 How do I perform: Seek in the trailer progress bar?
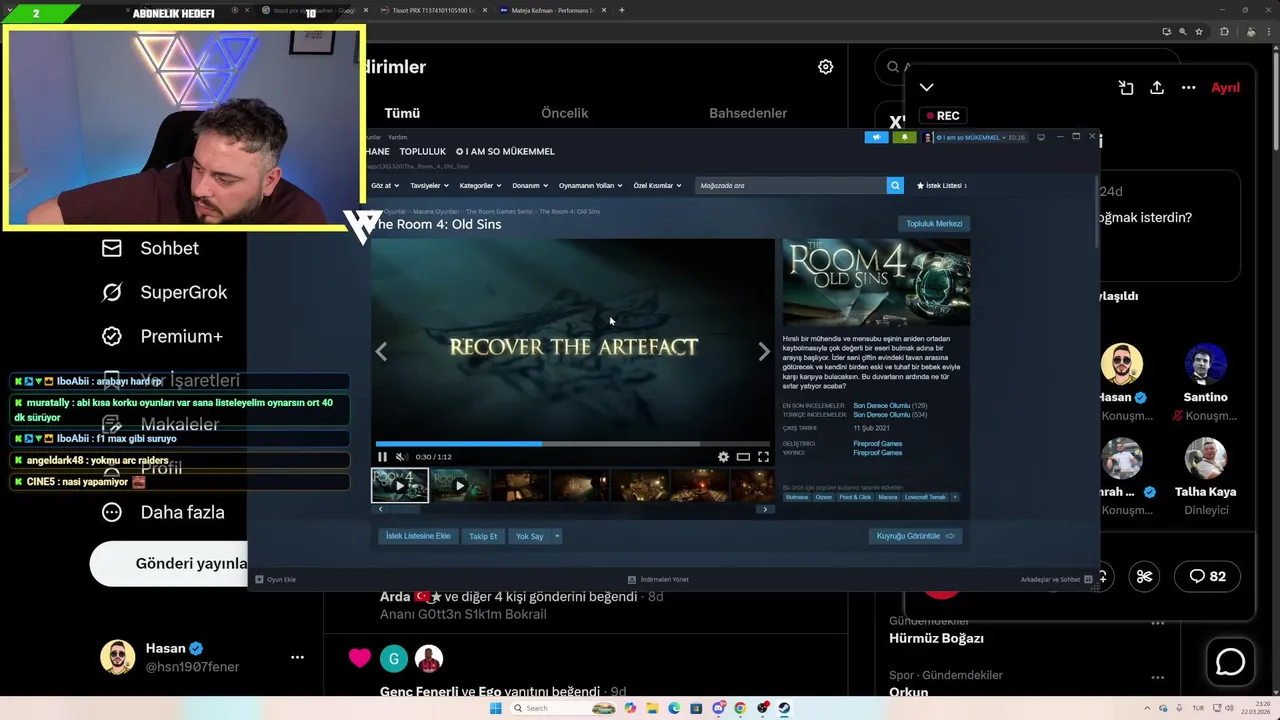(x=573, y=443)
